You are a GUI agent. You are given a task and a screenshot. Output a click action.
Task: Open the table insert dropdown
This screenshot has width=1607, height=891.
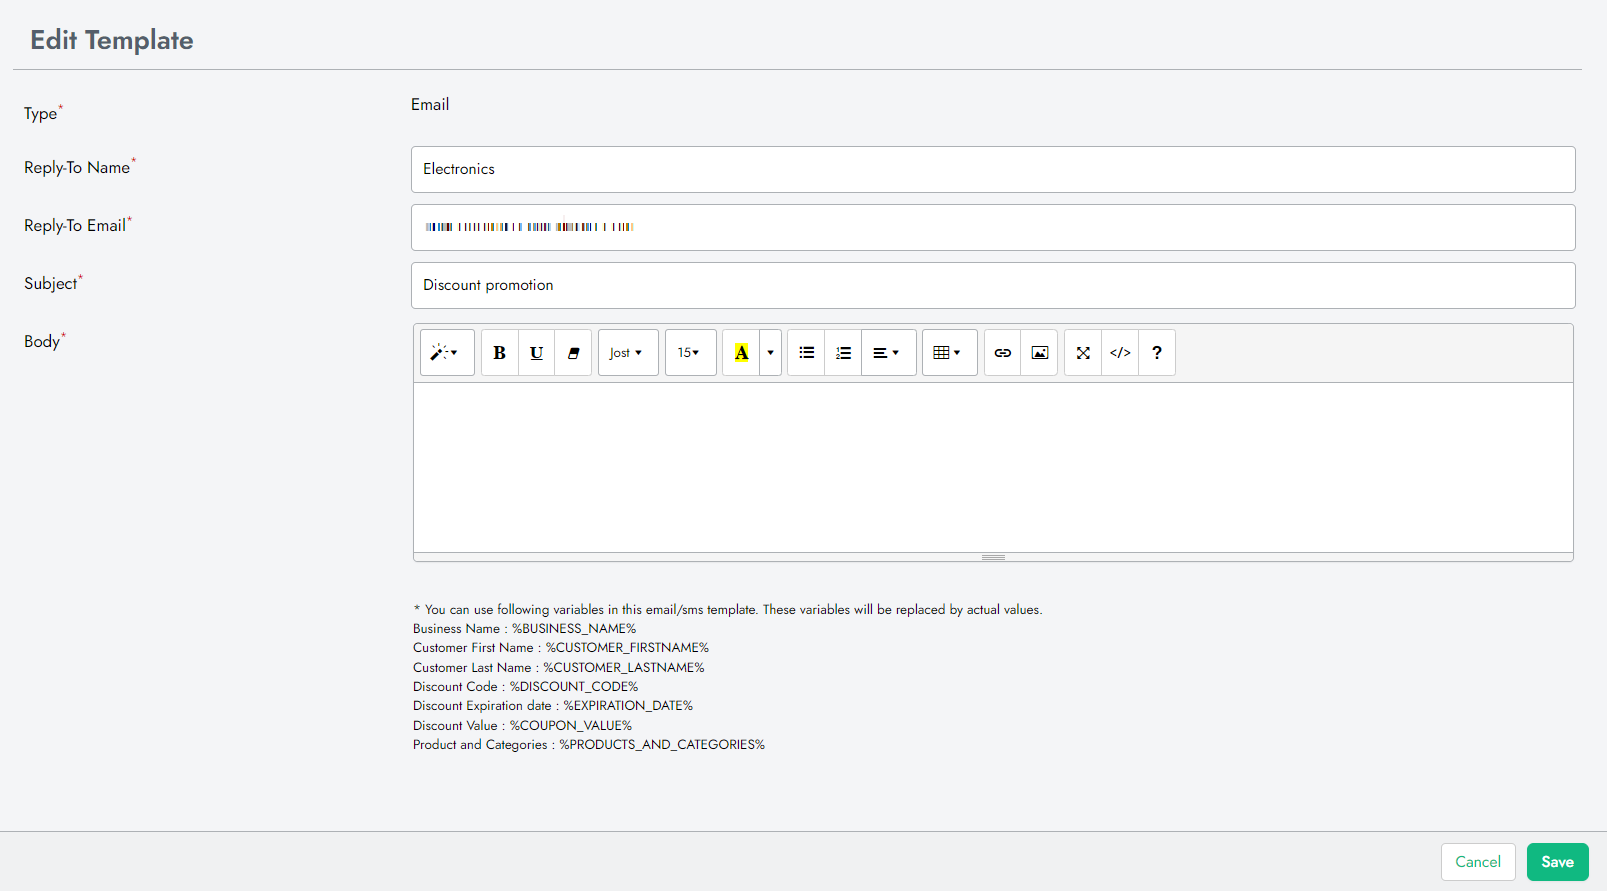pos(949,353)
